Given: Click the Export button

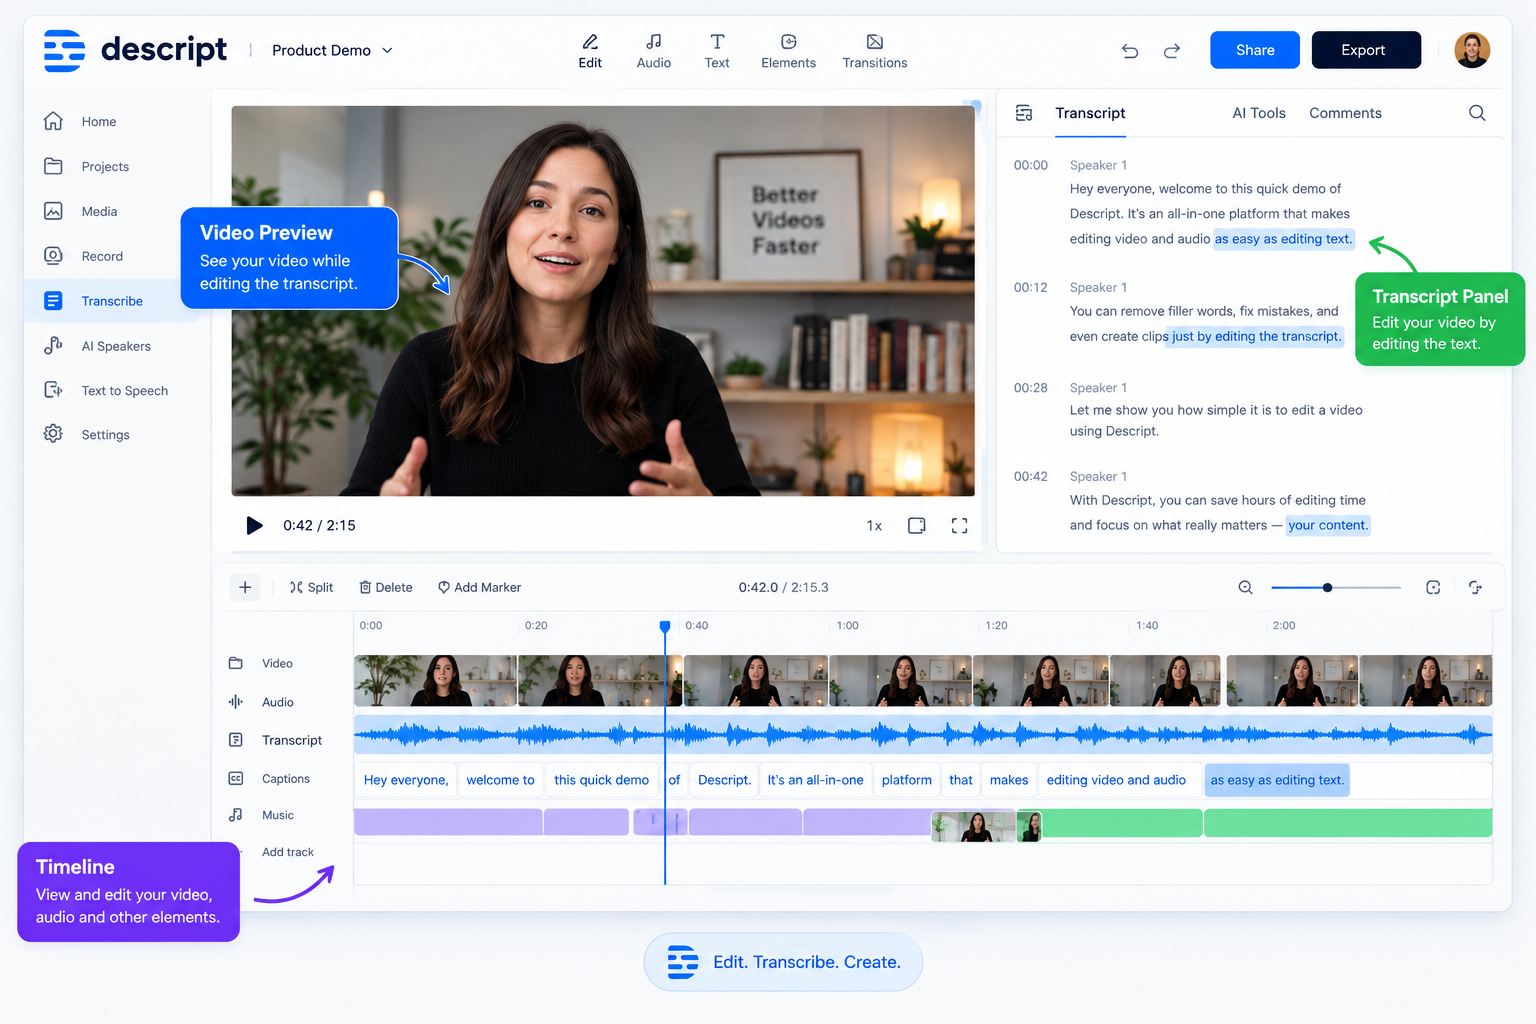Looking at the screenshot, I should point(1366,50).
